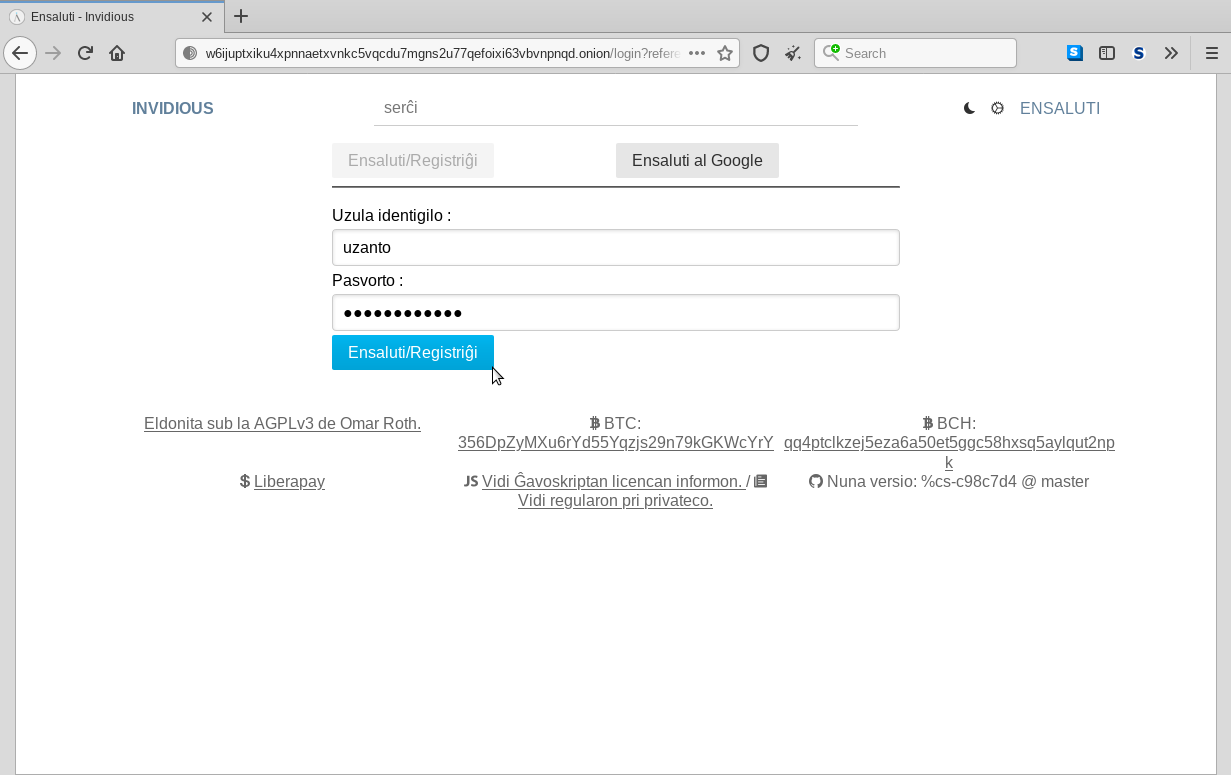Go to the browser home page icon
This screenshot has width=1231, height=775.
click(117, 53)
